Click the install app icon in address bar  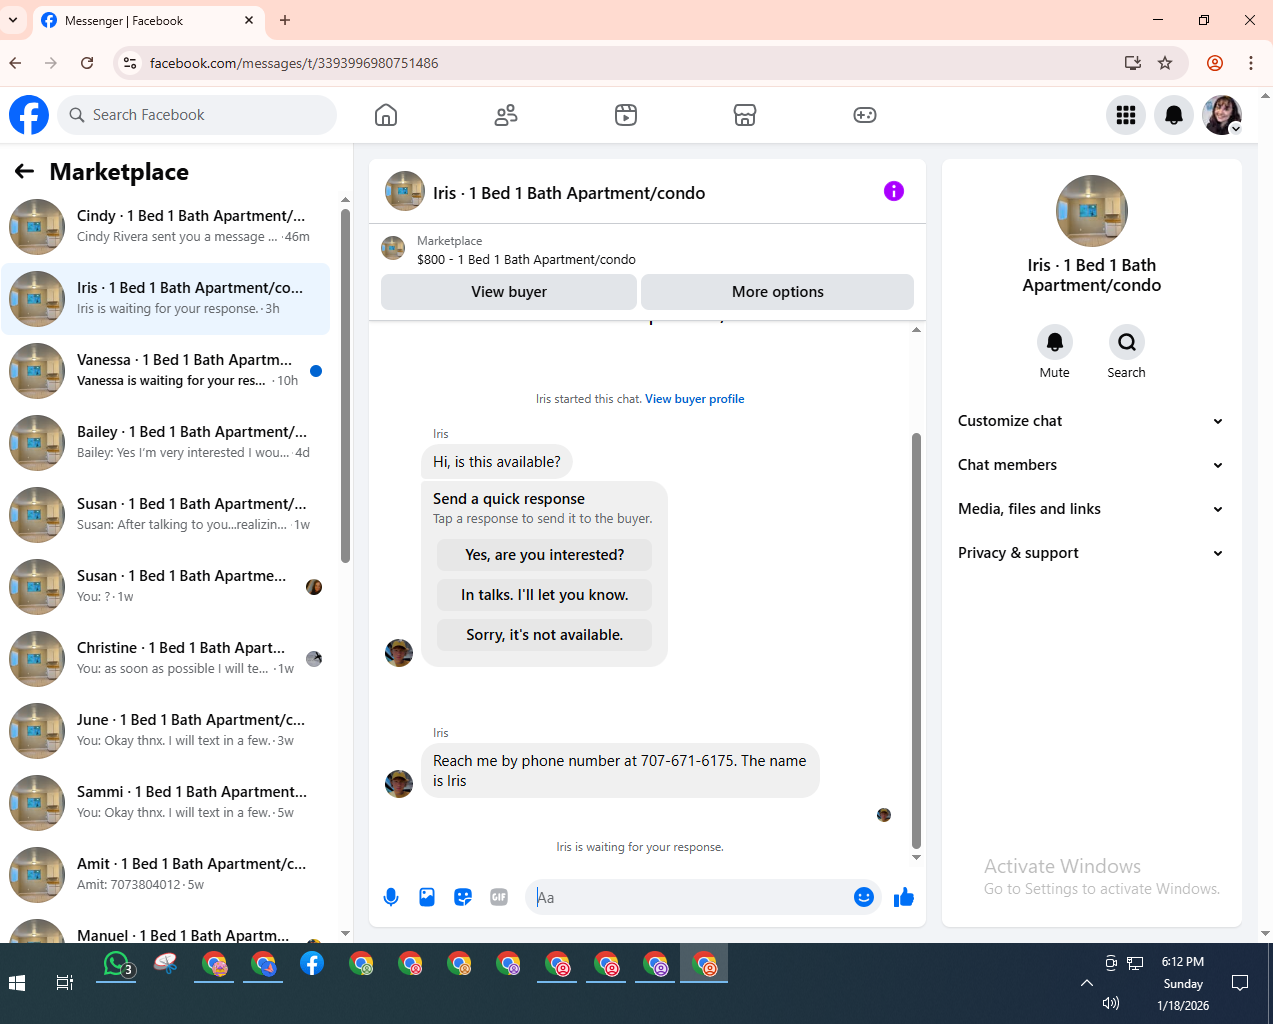point(1133,63)
